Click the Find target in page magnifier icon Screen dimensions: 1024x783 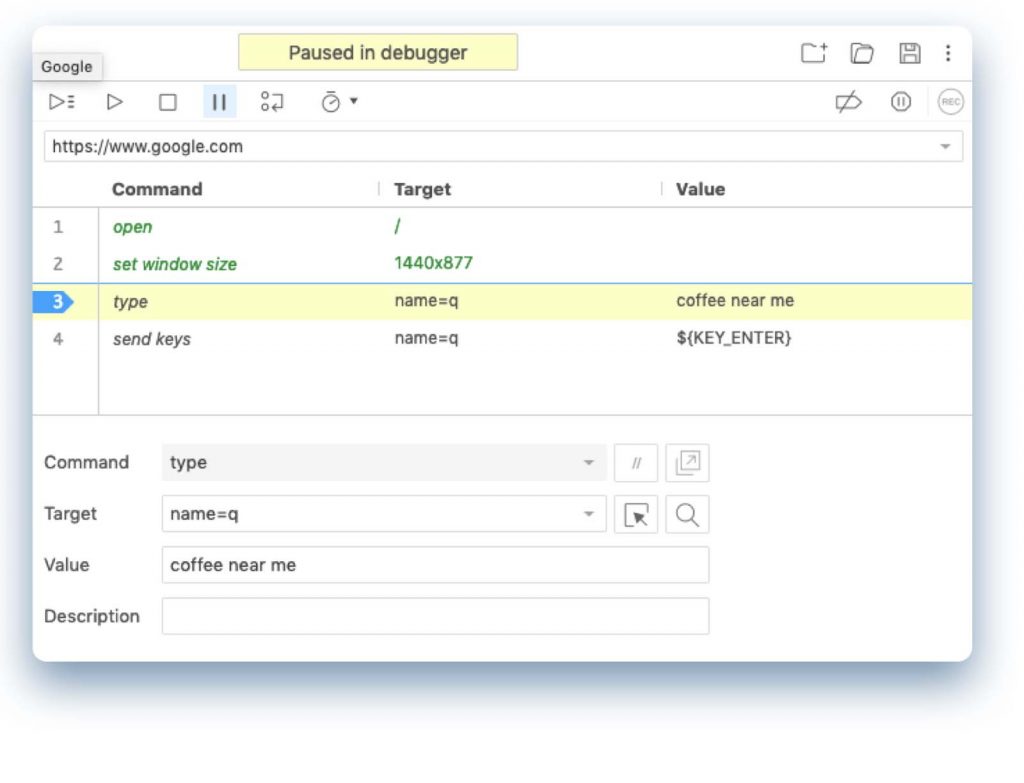687,515
